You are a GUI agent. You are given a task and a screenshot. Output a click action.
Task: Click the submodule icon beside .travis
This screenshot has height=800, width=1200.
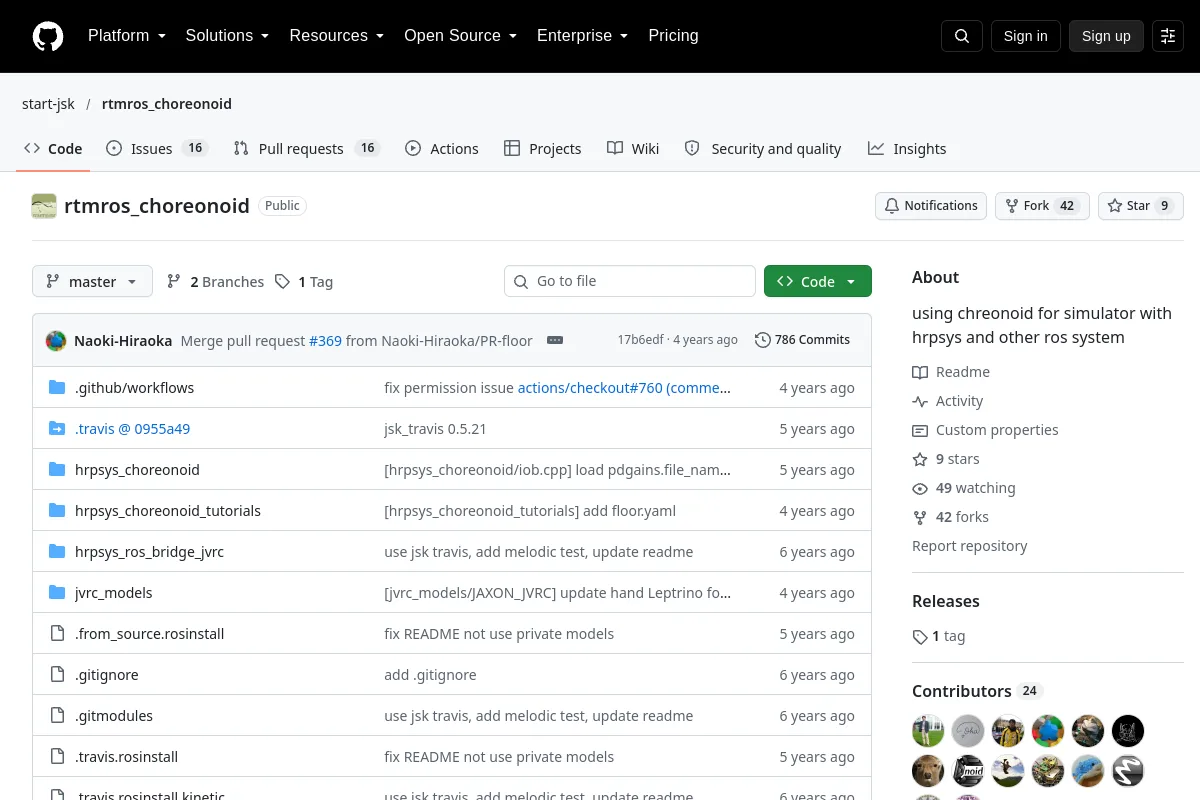coord(57,429)
